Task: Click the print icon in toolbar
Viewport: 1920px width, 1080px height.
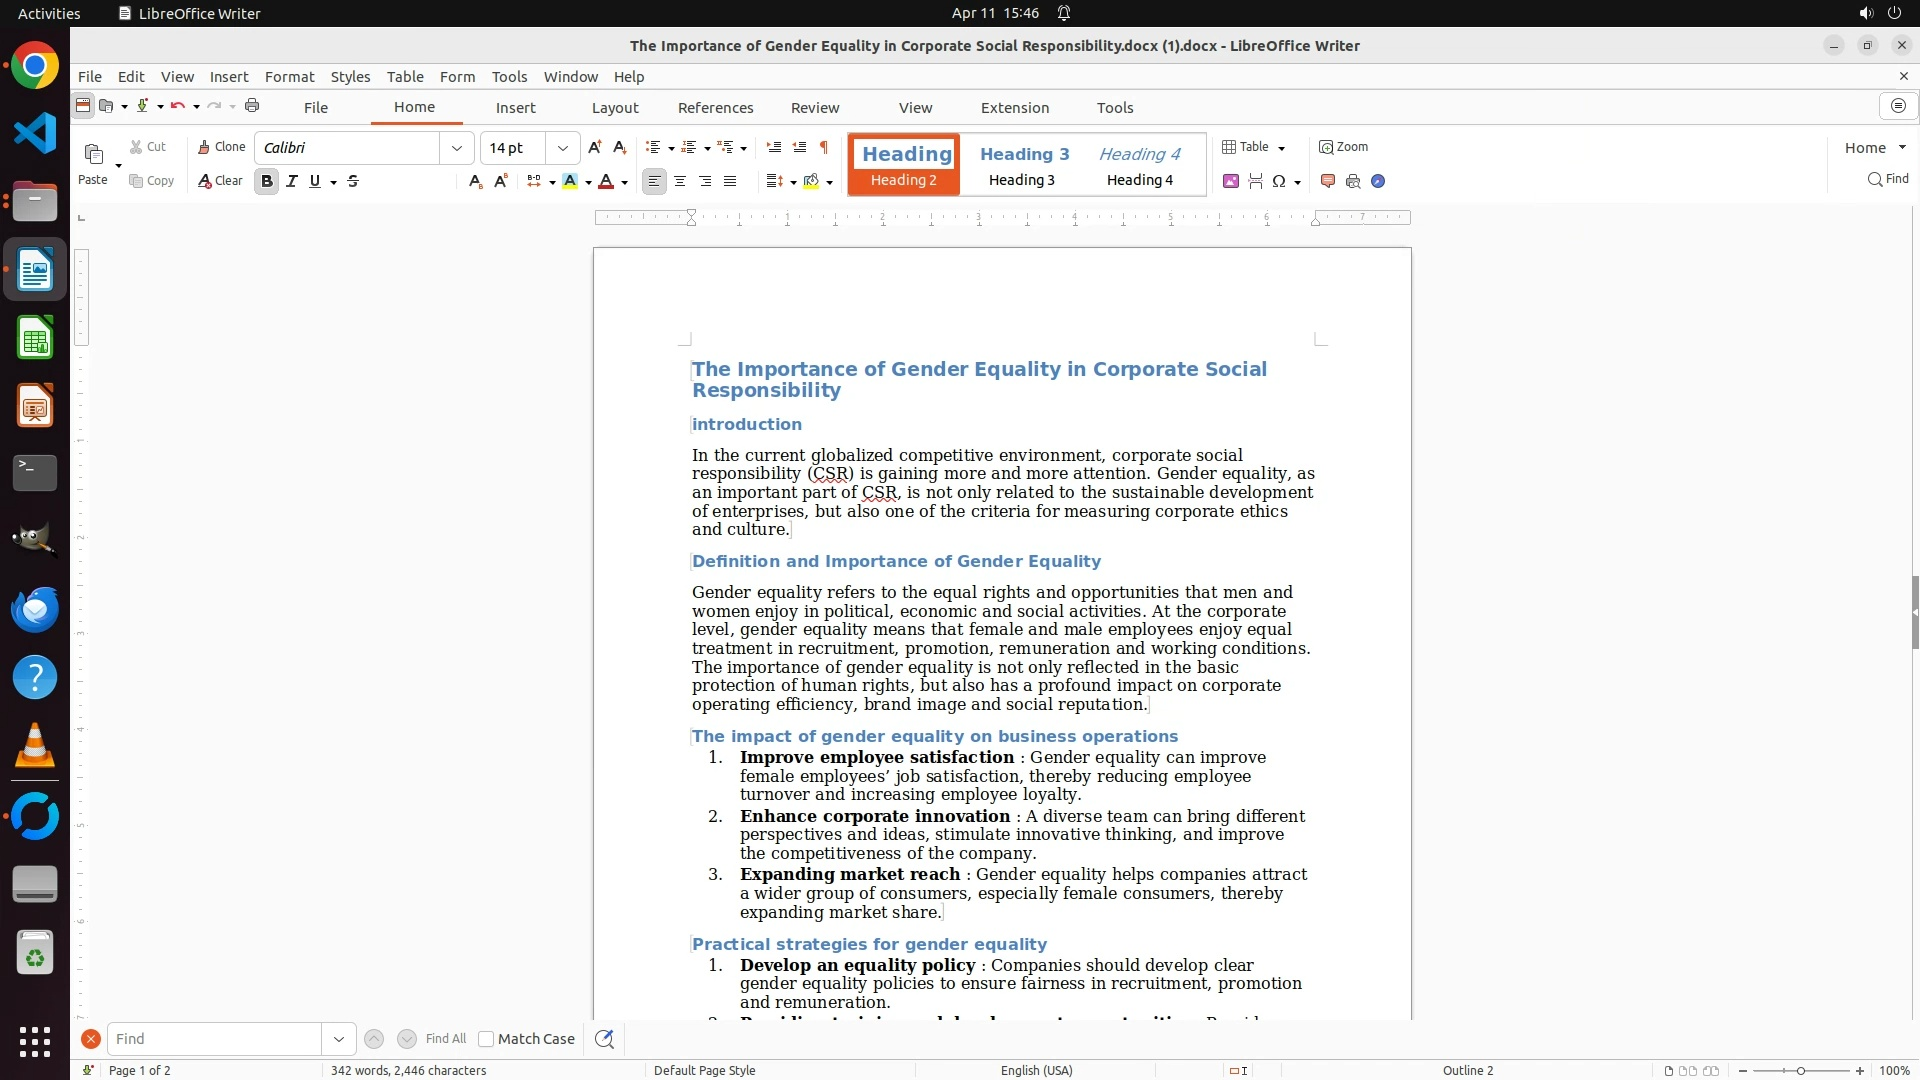Action: click(252, 106)
